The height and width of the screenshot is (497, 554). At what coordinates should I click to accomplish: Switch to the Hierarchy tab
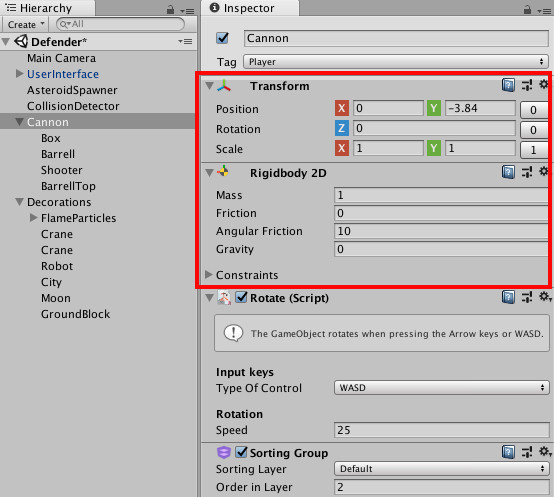(48, 8)
